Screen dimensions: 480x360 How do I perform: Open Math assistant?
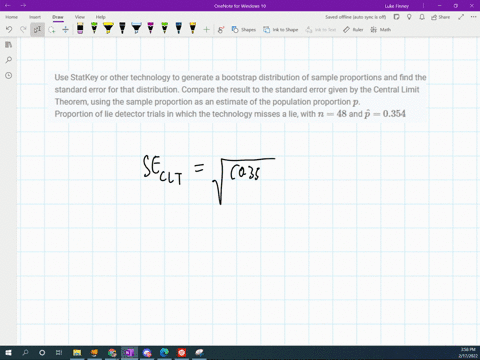coord(380,30)
